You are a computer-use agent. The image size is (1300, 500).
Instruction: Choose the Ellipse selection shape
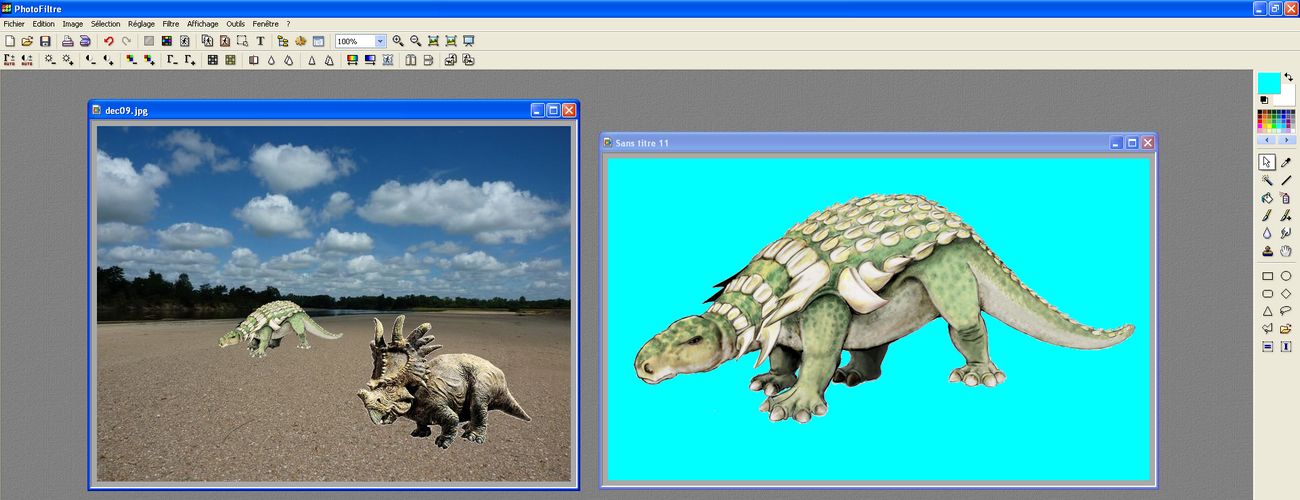1286,276
